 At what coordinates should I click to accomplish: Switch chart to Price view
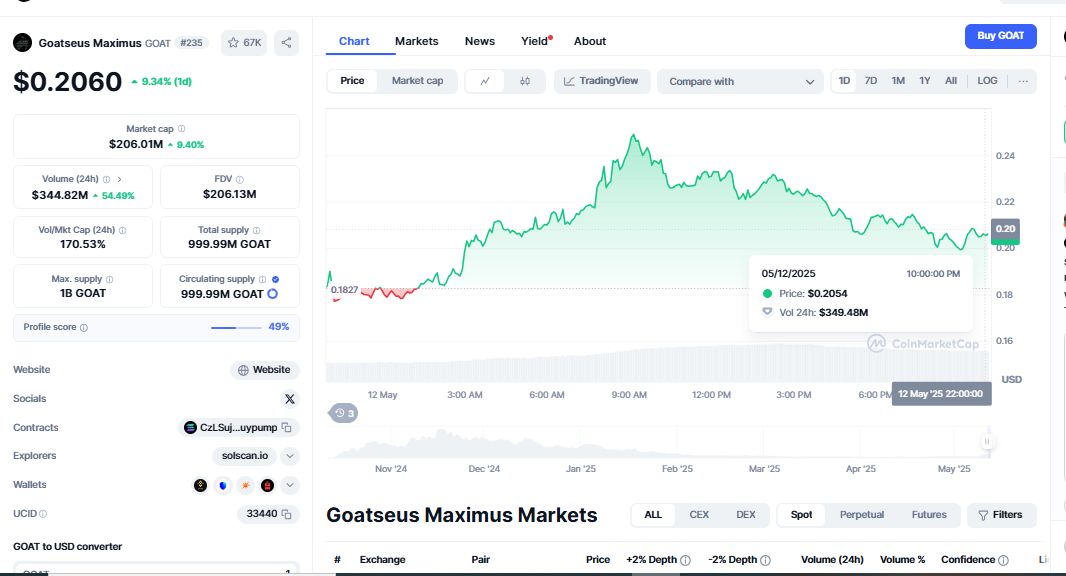point(352,81)
